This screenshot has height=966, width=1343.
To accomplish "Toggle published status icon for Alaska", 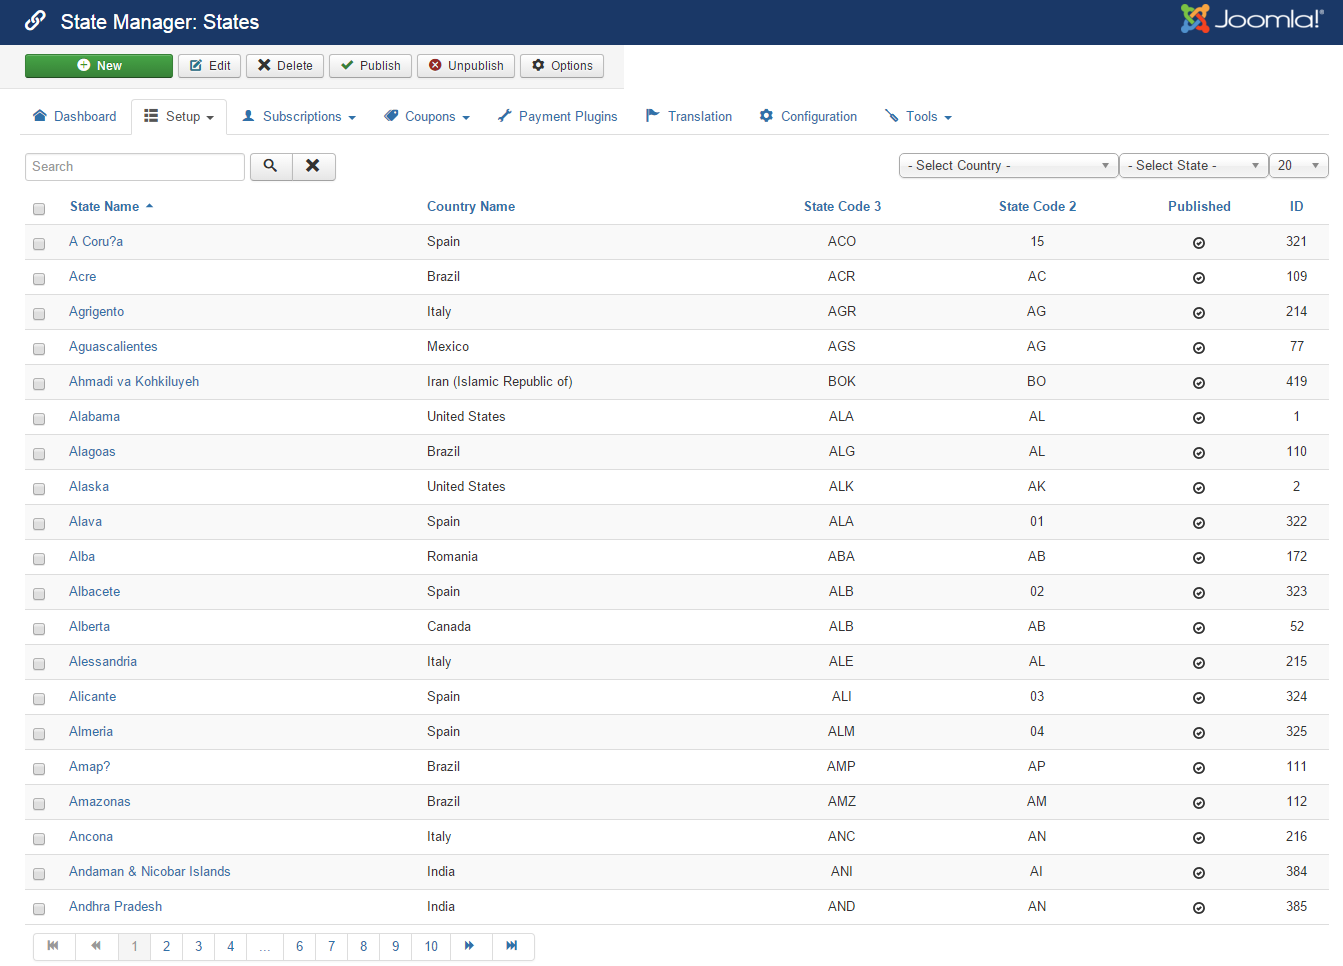I will [1199, 488].
